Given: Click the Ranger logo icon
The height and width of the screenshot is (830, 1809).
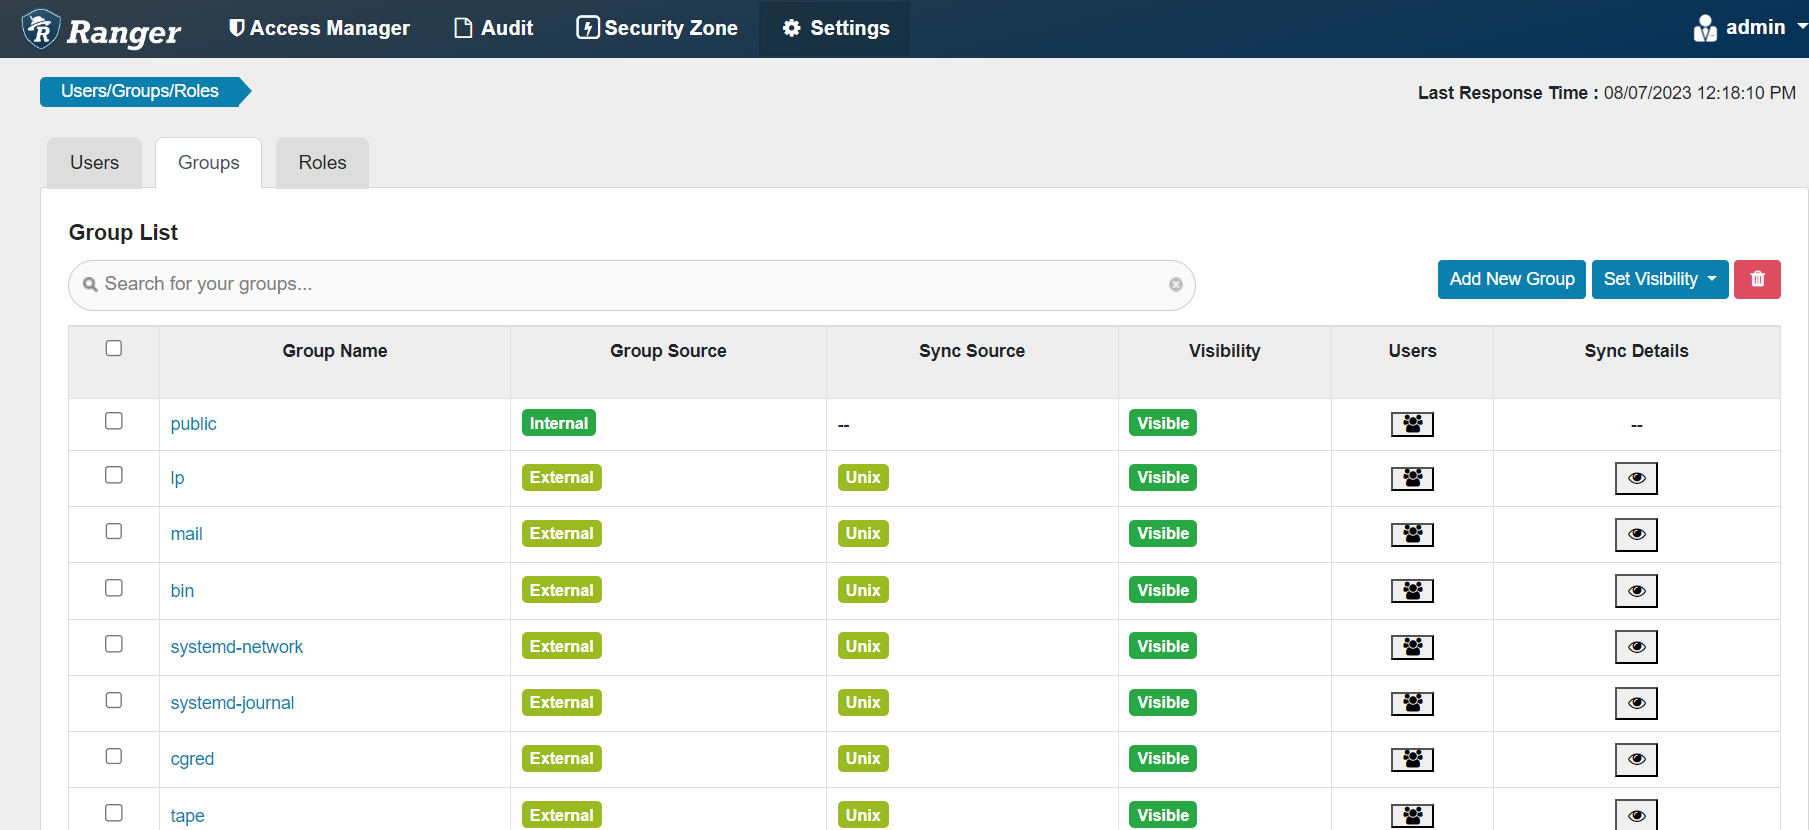Looking at the screenshot, I should pos(41,29).
